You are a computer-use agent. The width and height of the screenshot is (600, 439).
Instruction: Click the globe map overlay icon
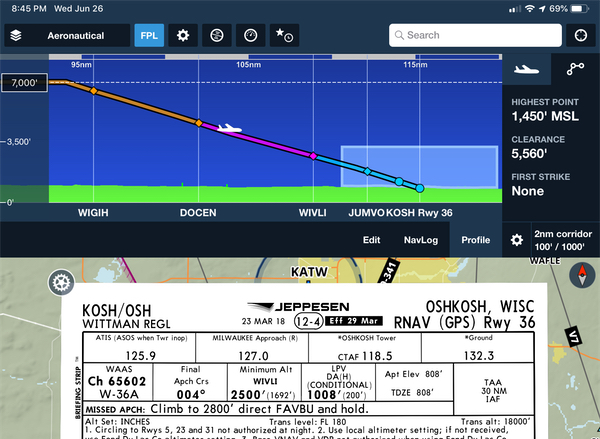click(216, 35)
